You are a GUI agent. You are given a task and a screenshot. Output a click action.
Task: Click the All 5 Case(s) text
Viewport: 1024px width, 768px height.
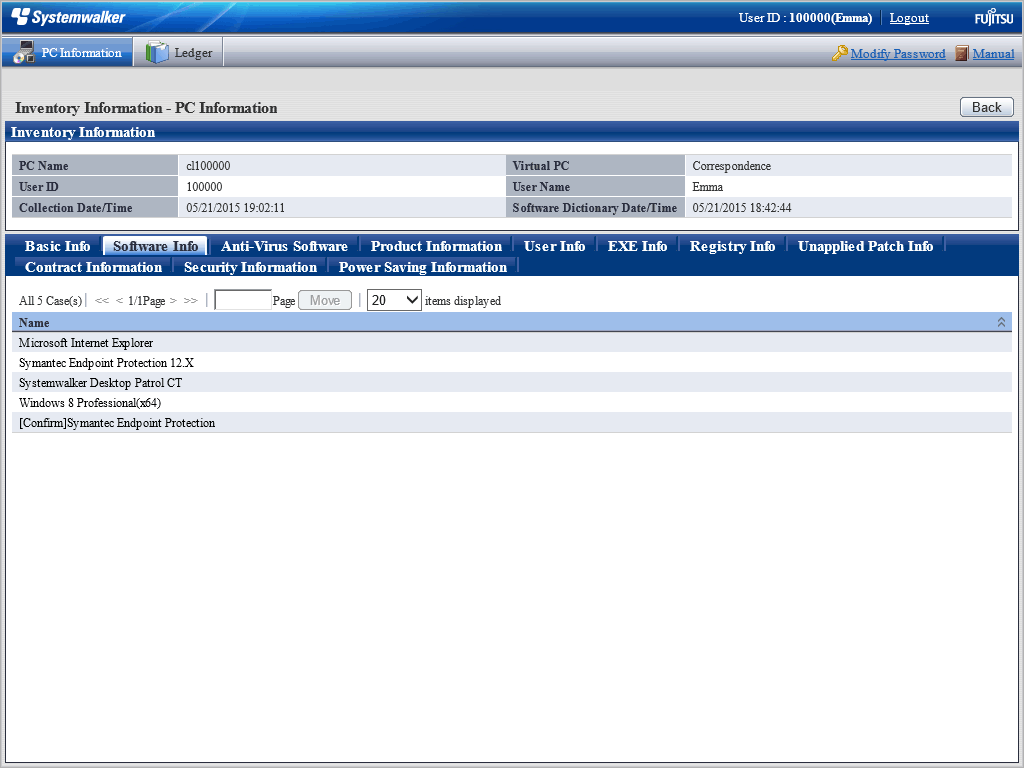point(50,300)
